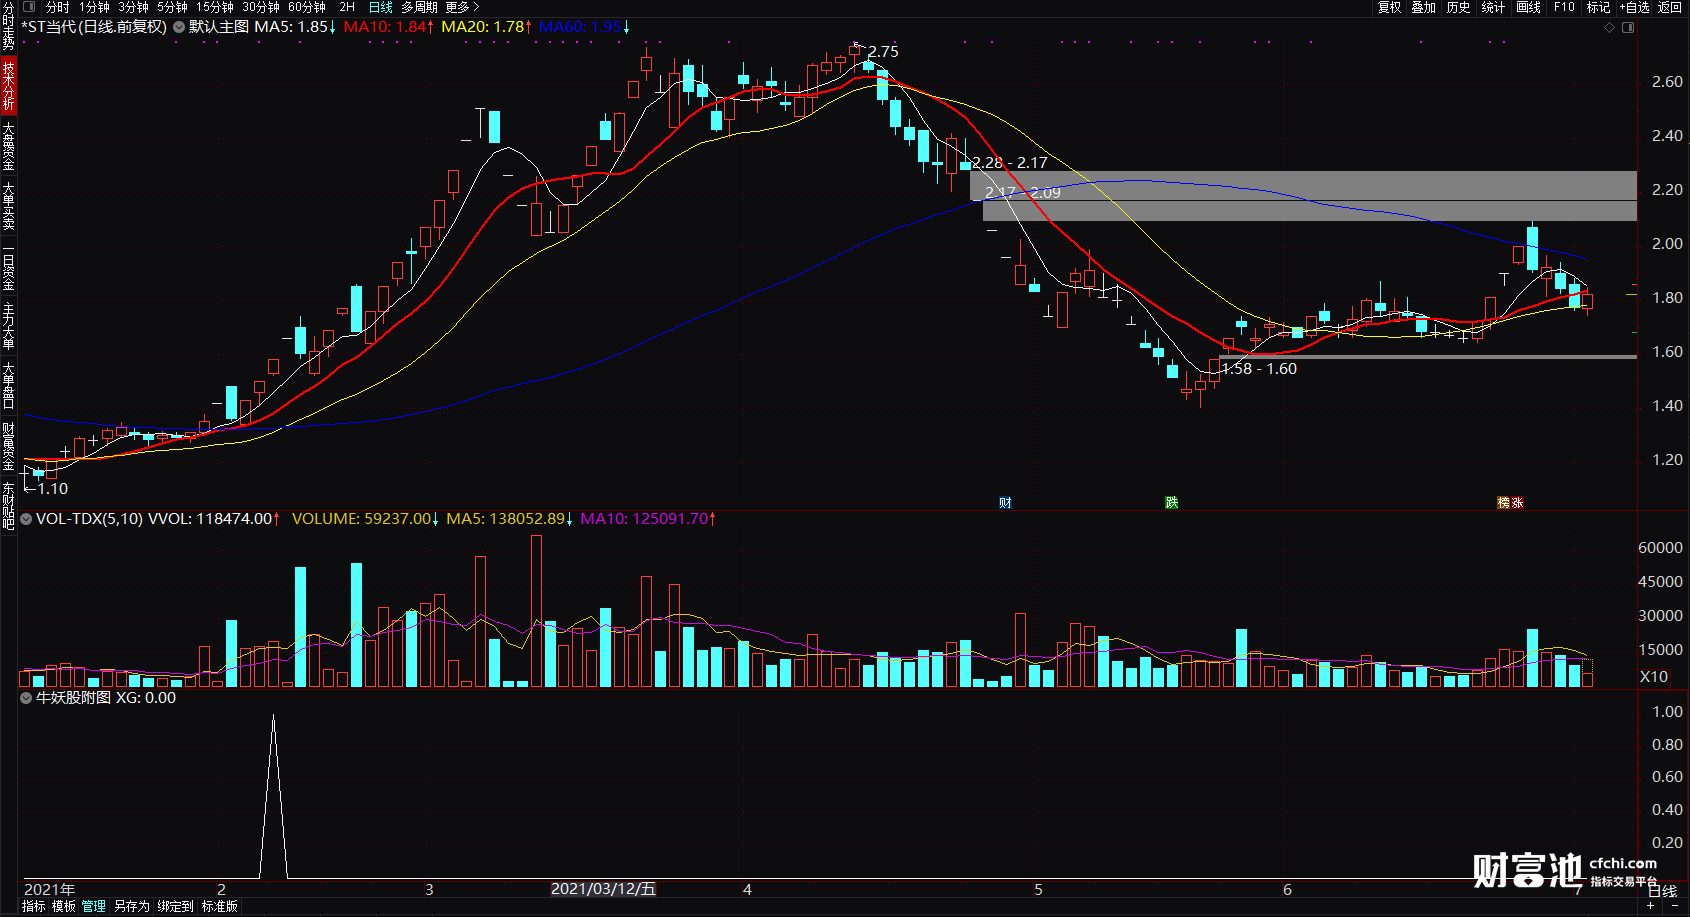Click the 返回 back button
The width and height of the screenshot is (1690, 917).
coord(1670,7)
